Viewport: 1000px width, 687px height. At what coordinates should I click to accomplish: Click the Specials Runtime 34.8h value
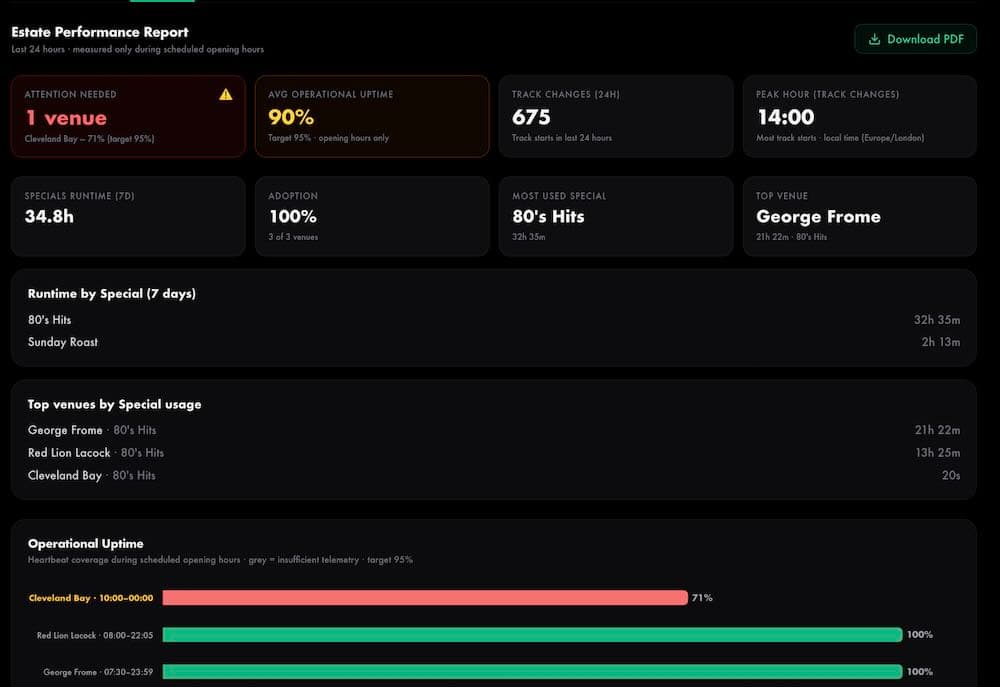click(x=49, y=216)
